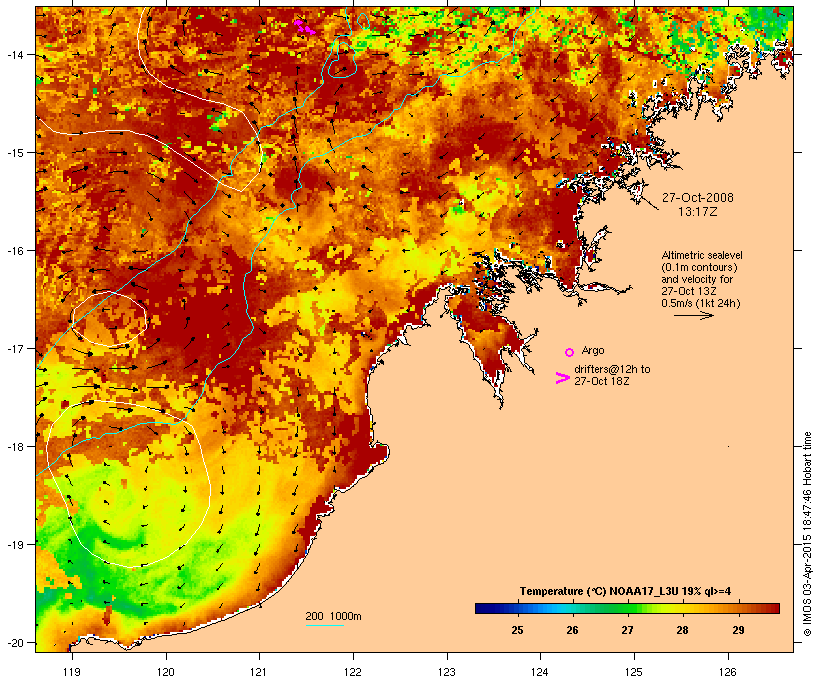Screen dimensions: 820x680
Task: Click the magenta drifter track near top
Action: click(x=304, y=27)
